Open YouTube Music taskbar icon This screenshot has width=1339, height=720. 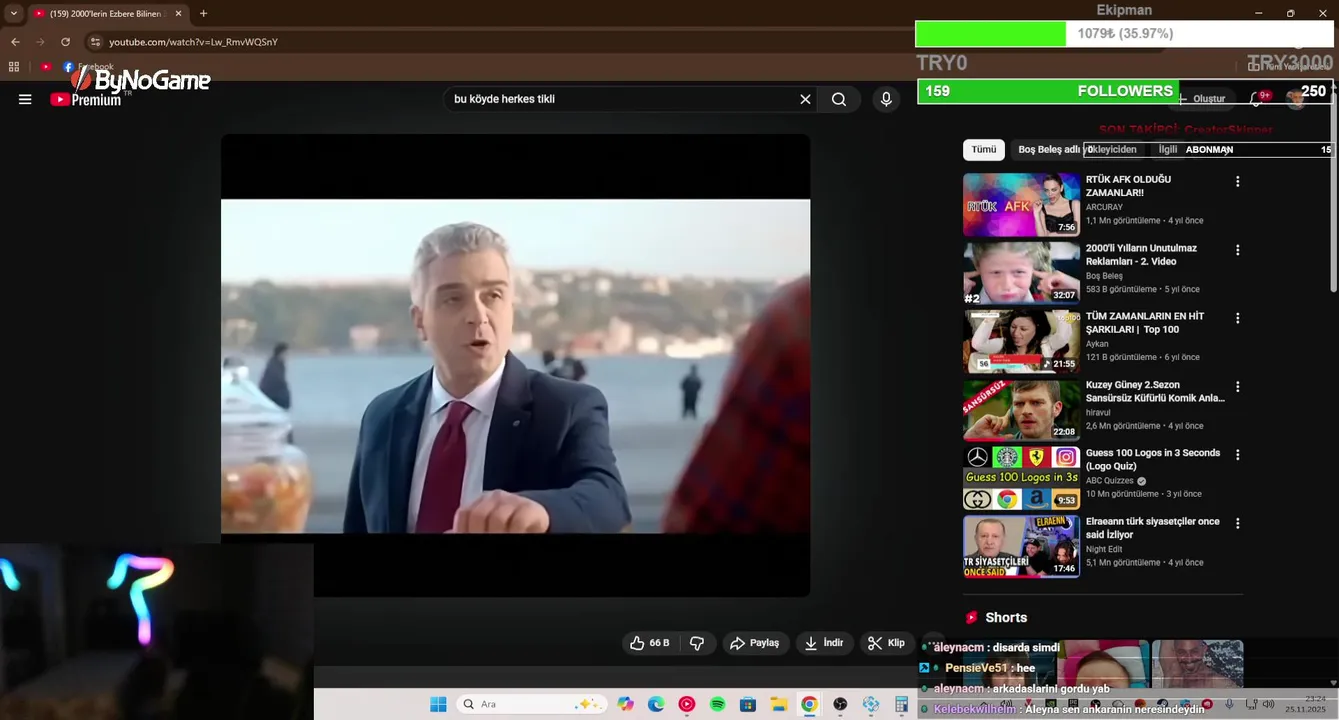click(686, 704)
